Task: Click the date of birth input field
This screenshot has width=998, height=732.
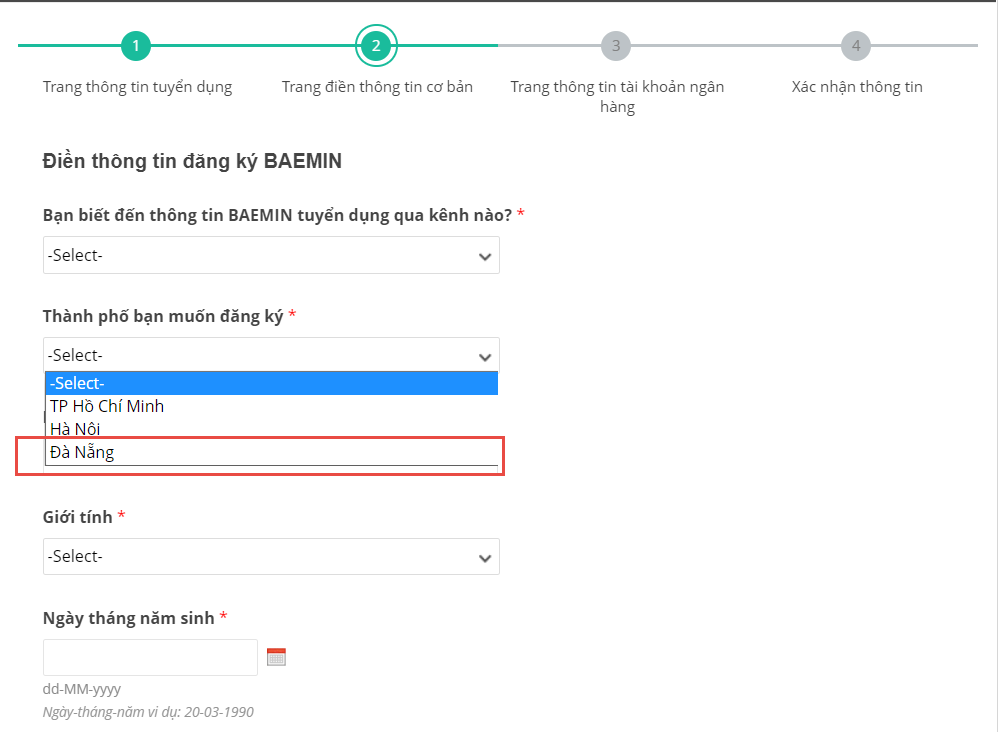Action: pos(150,656)
